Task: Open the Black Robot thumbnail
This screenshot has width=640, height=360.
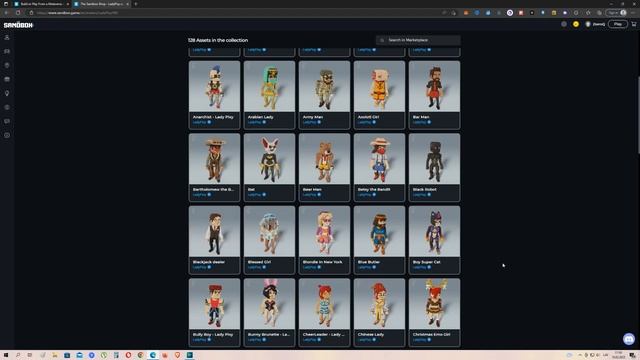Action: [434, 159]
